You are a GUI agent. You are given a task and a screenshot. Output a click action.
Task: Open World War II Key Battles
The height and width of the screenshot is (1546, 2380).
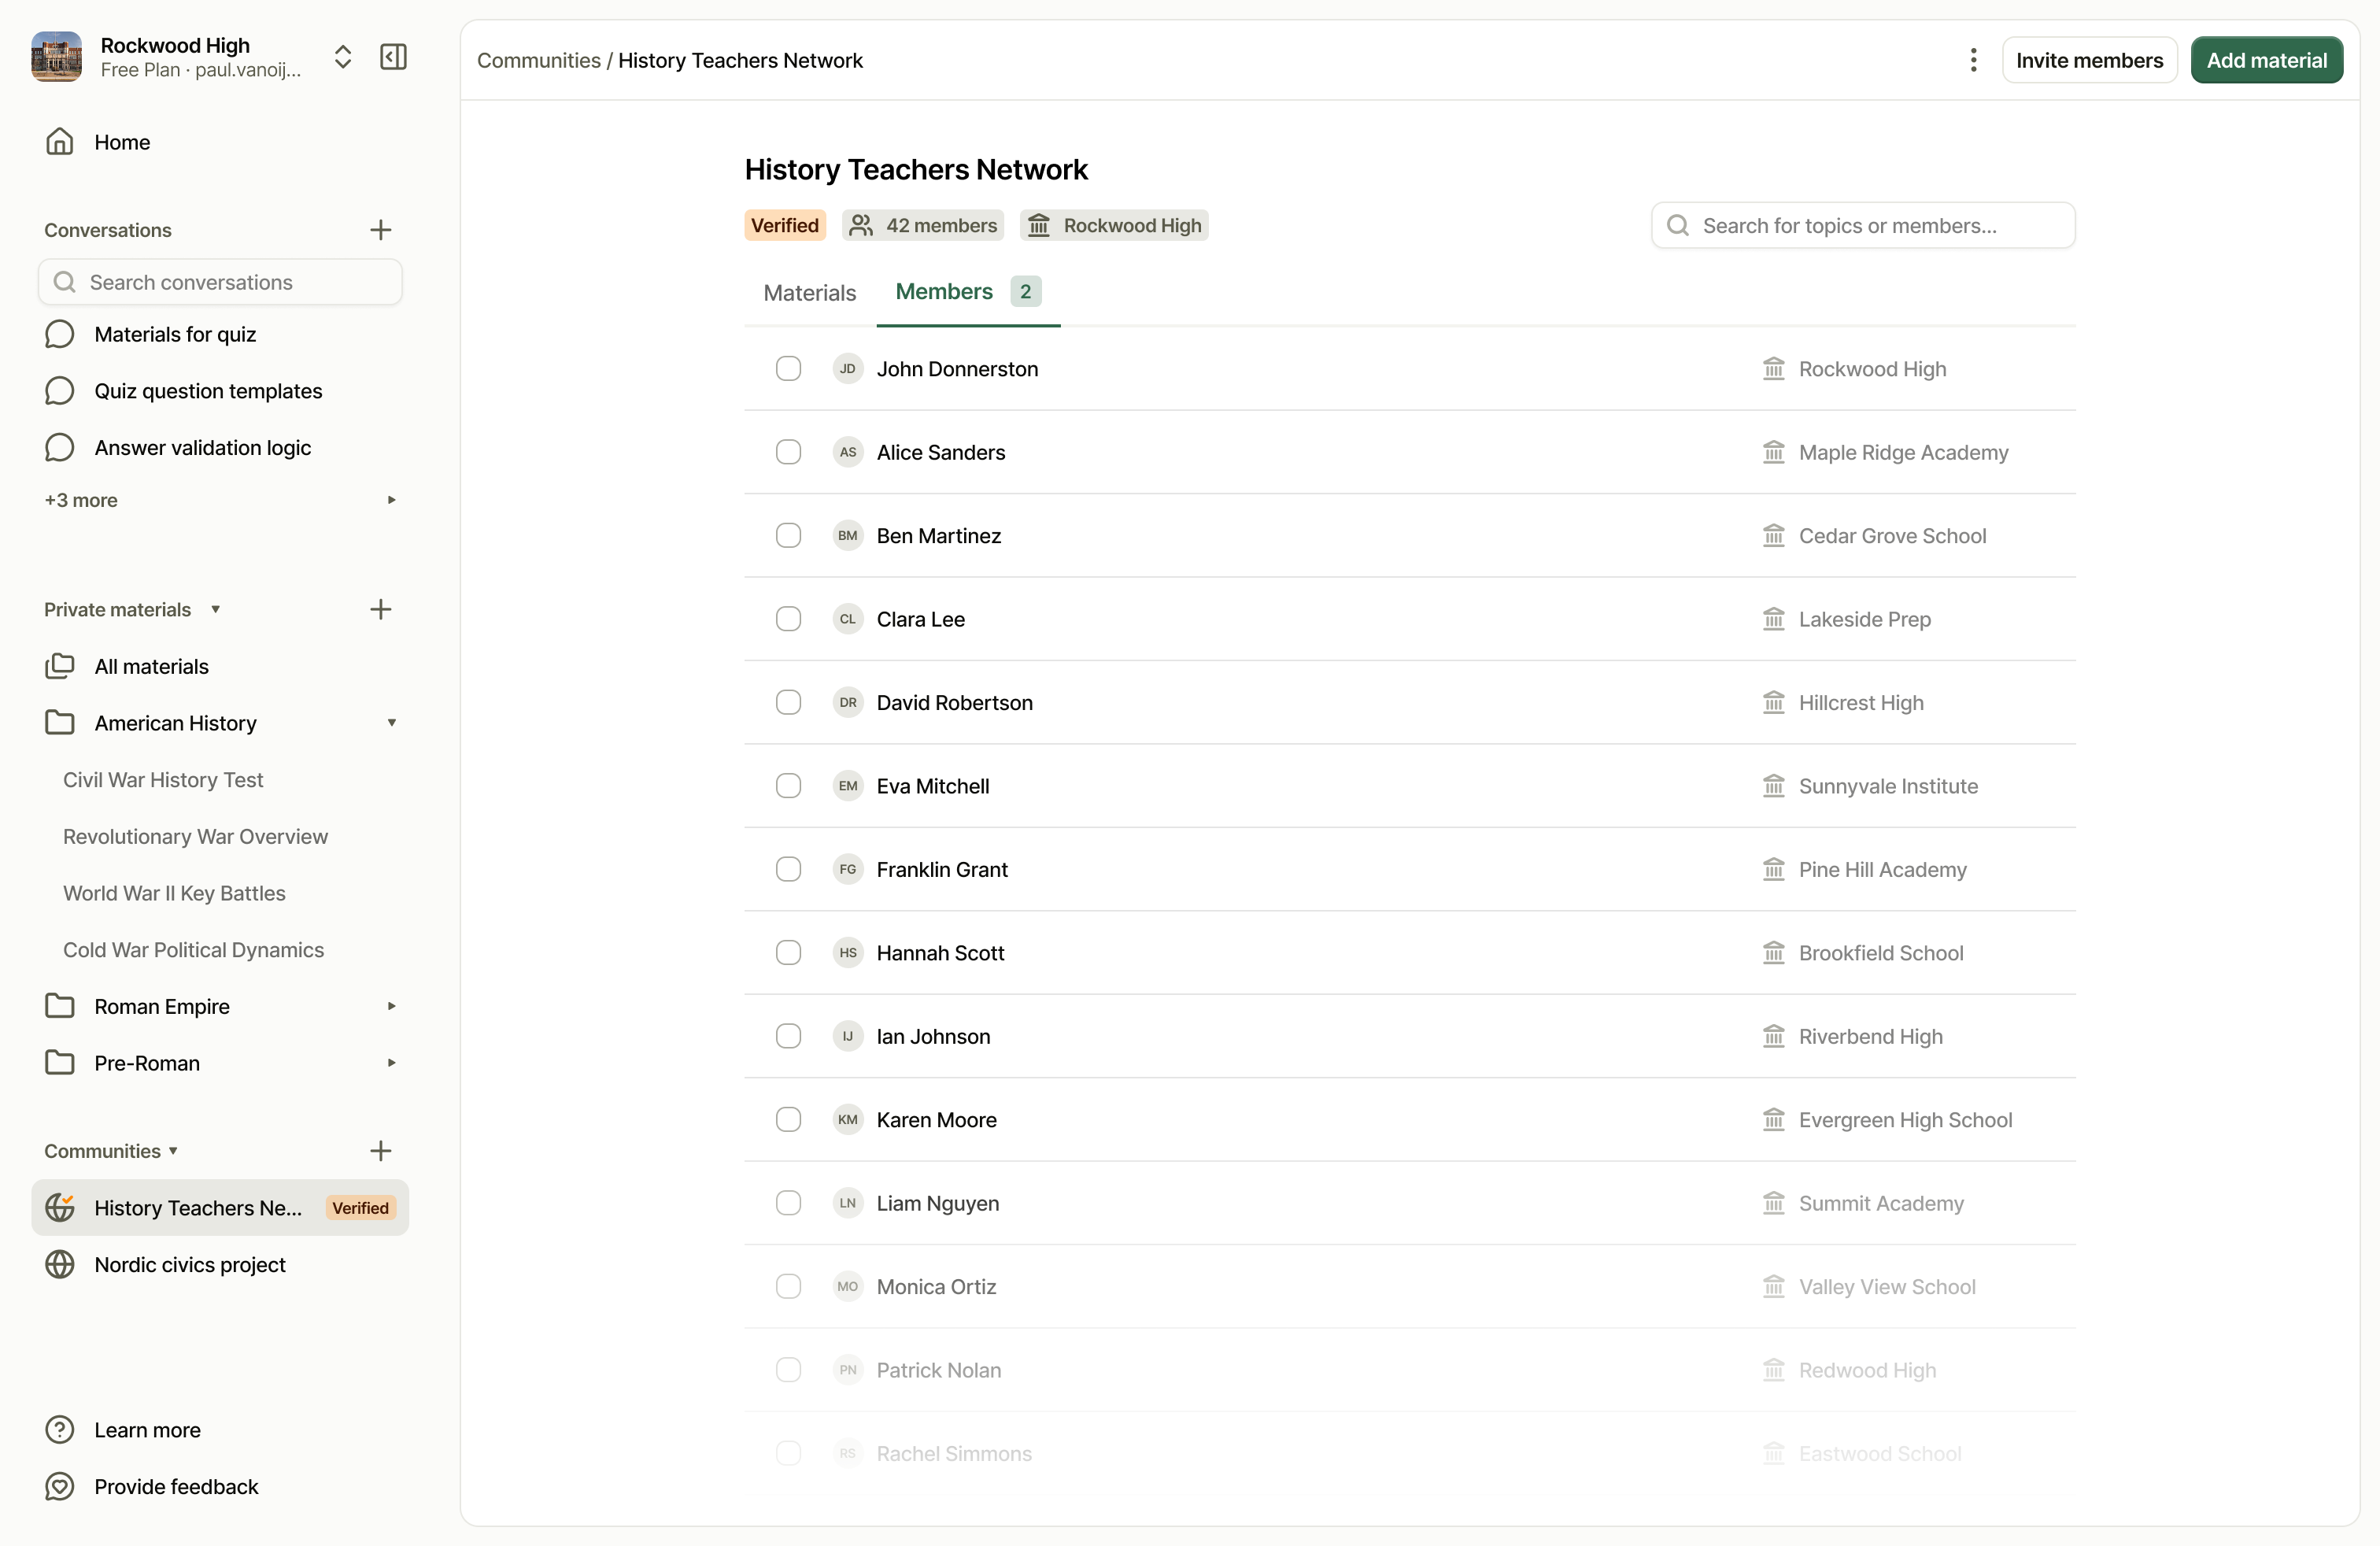pyautogui.click(x=174, y=893)
